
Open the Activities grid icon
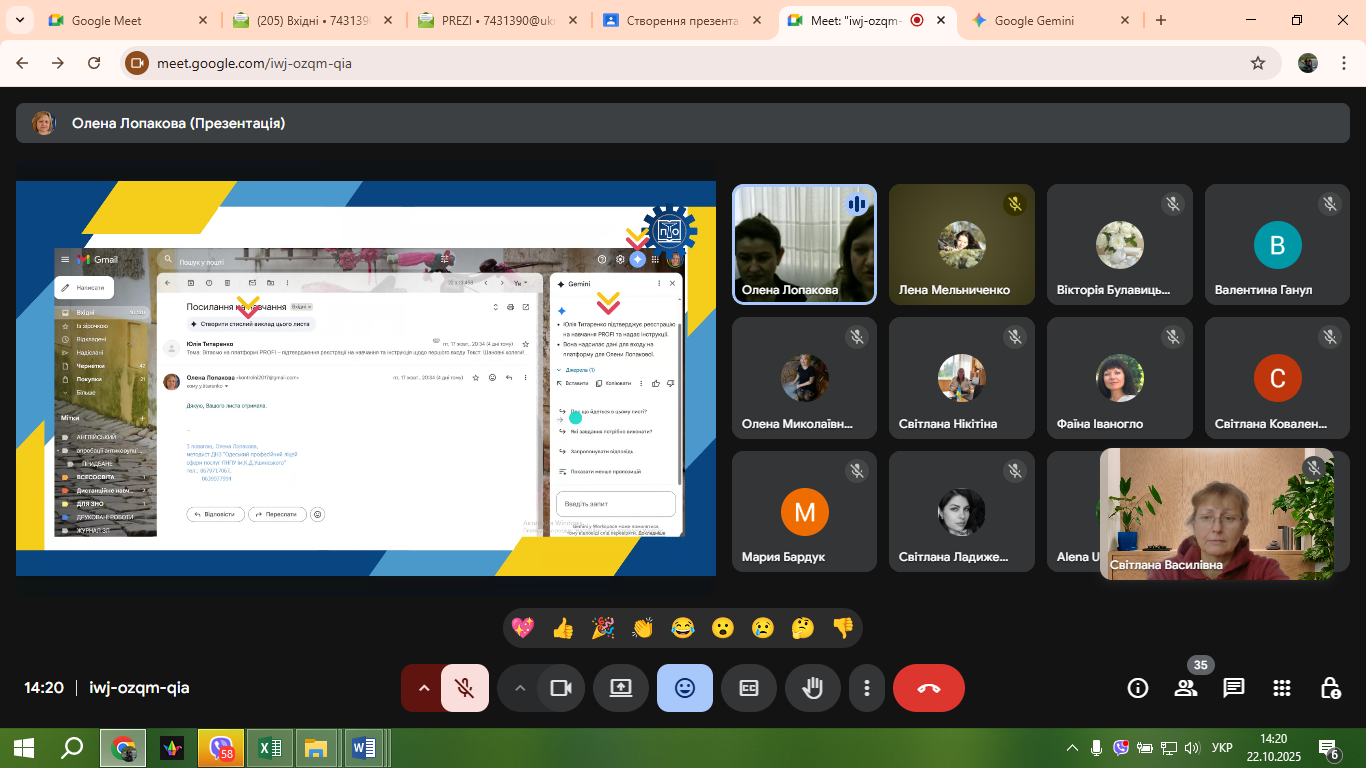1282,688
